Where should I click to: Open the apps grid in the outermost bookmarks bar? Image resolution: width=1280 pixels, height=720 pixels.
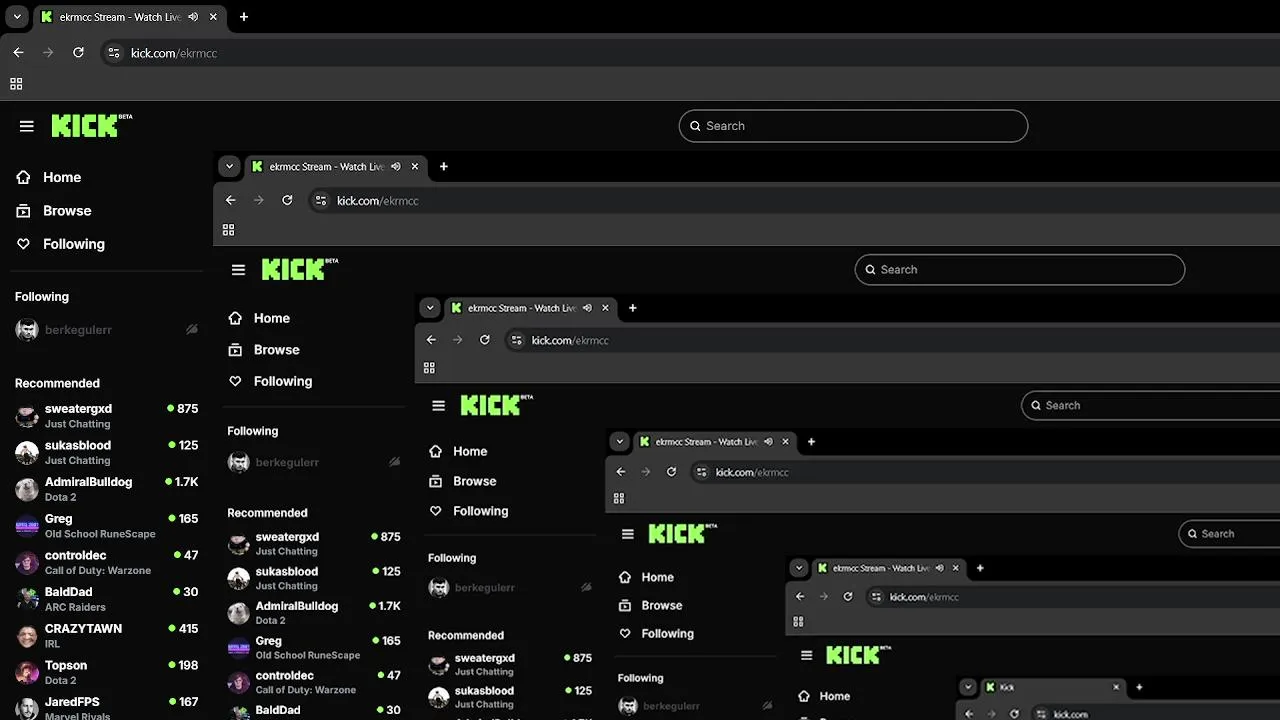click(16, 84)
